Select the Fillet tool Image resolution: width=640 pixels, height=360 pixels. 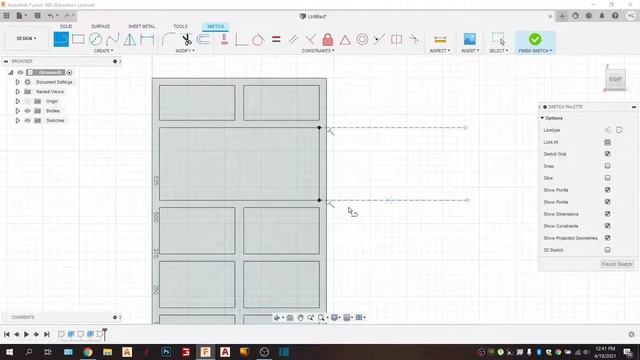[x=168, y=40]
